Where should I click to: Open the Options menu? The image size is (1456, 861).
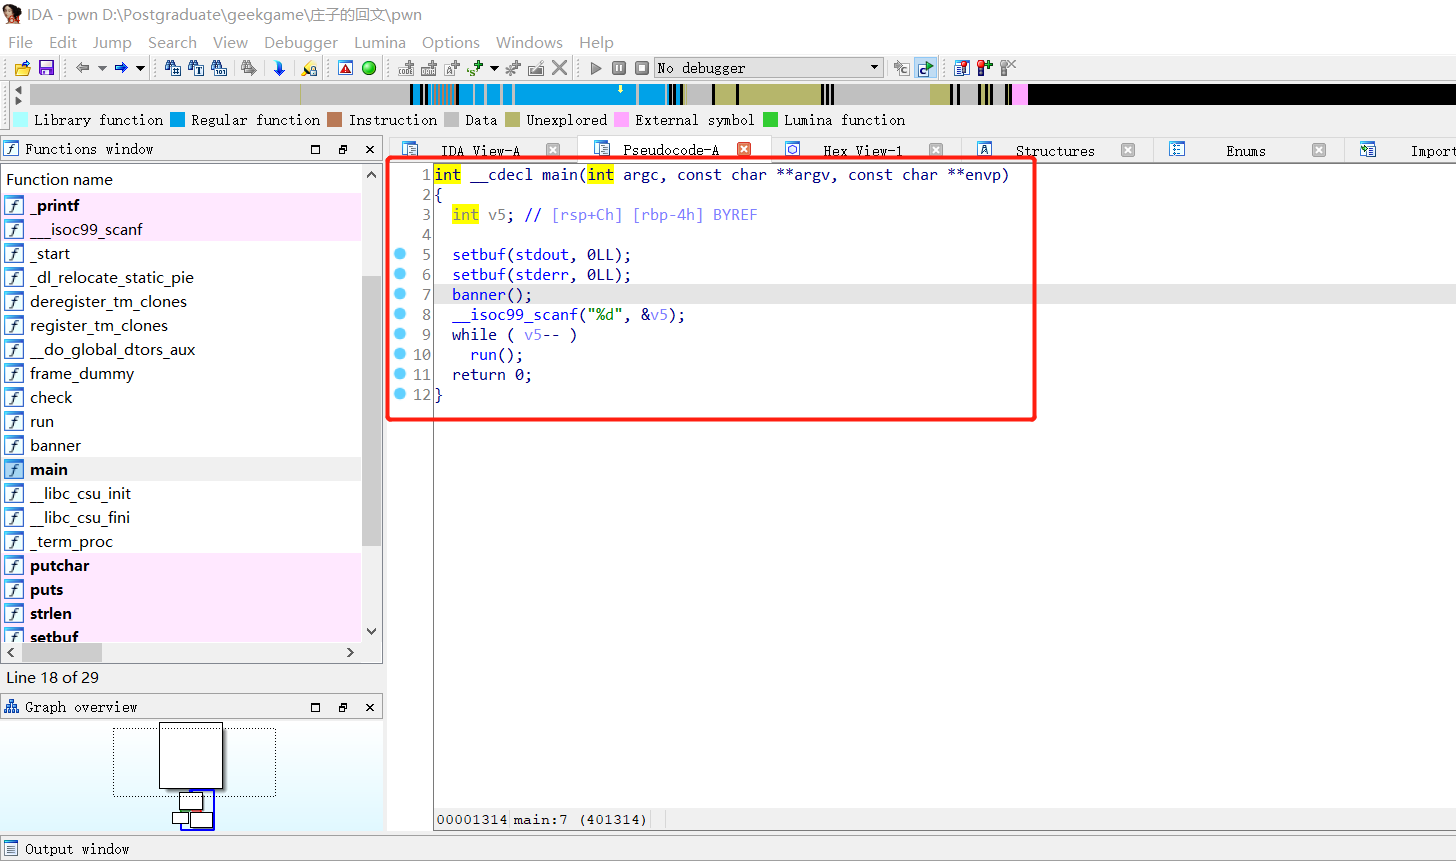click(x=451, y=42)
